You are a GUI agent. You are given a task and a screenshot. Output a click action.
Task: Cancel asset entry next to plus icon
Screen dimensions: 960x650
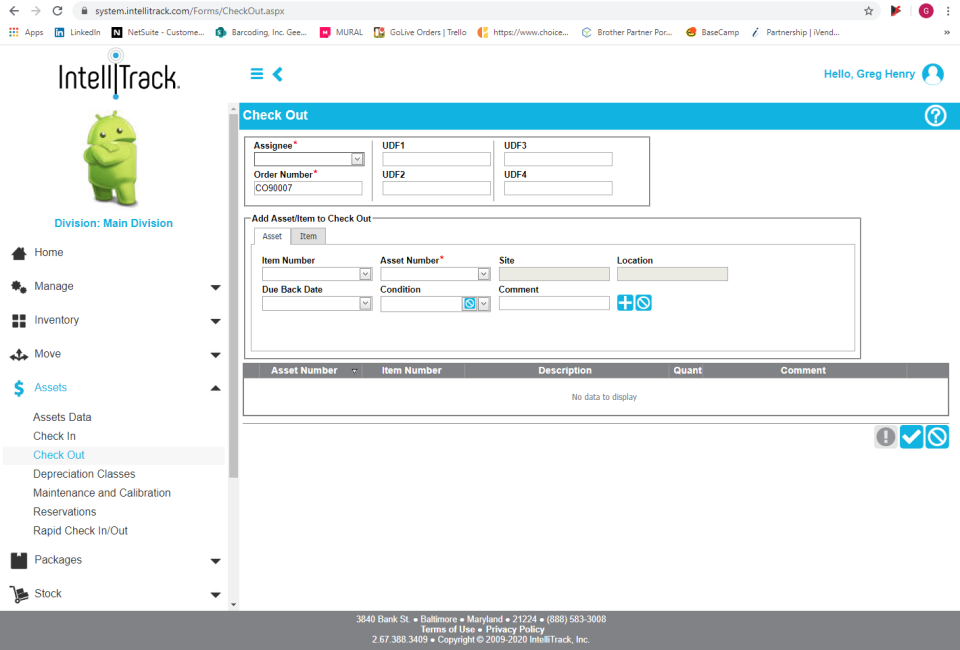643,303
